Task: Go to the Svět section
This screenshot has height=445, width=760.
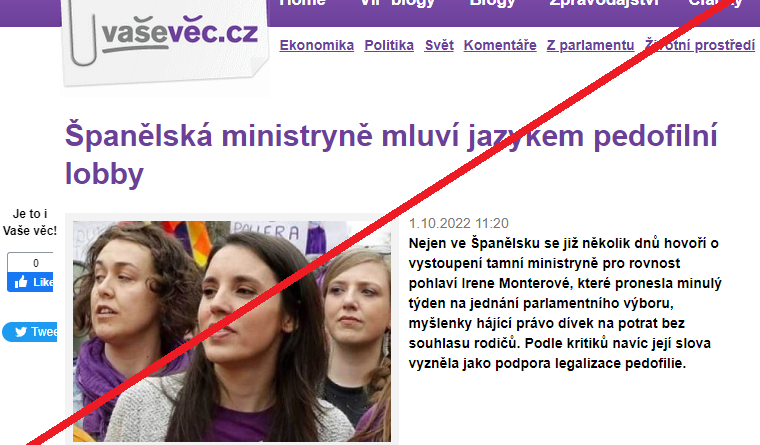Action: [439, 46]
